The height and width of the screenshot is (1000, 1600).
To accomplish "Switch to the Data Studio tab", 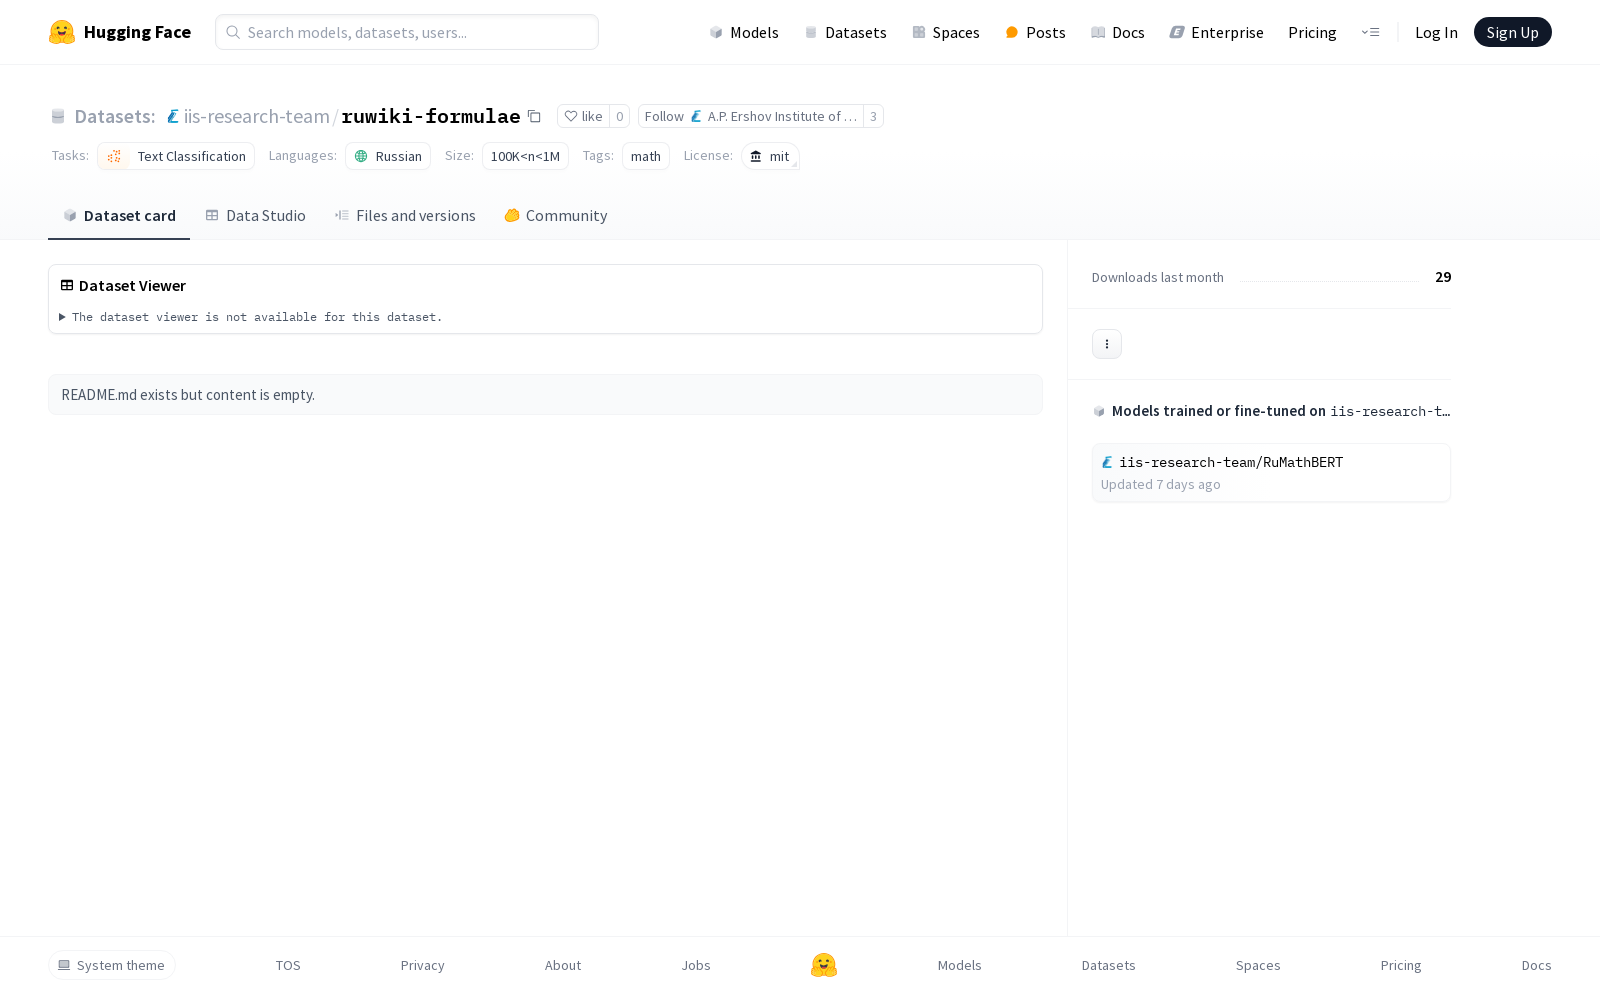I will click(x=256, y=216).
